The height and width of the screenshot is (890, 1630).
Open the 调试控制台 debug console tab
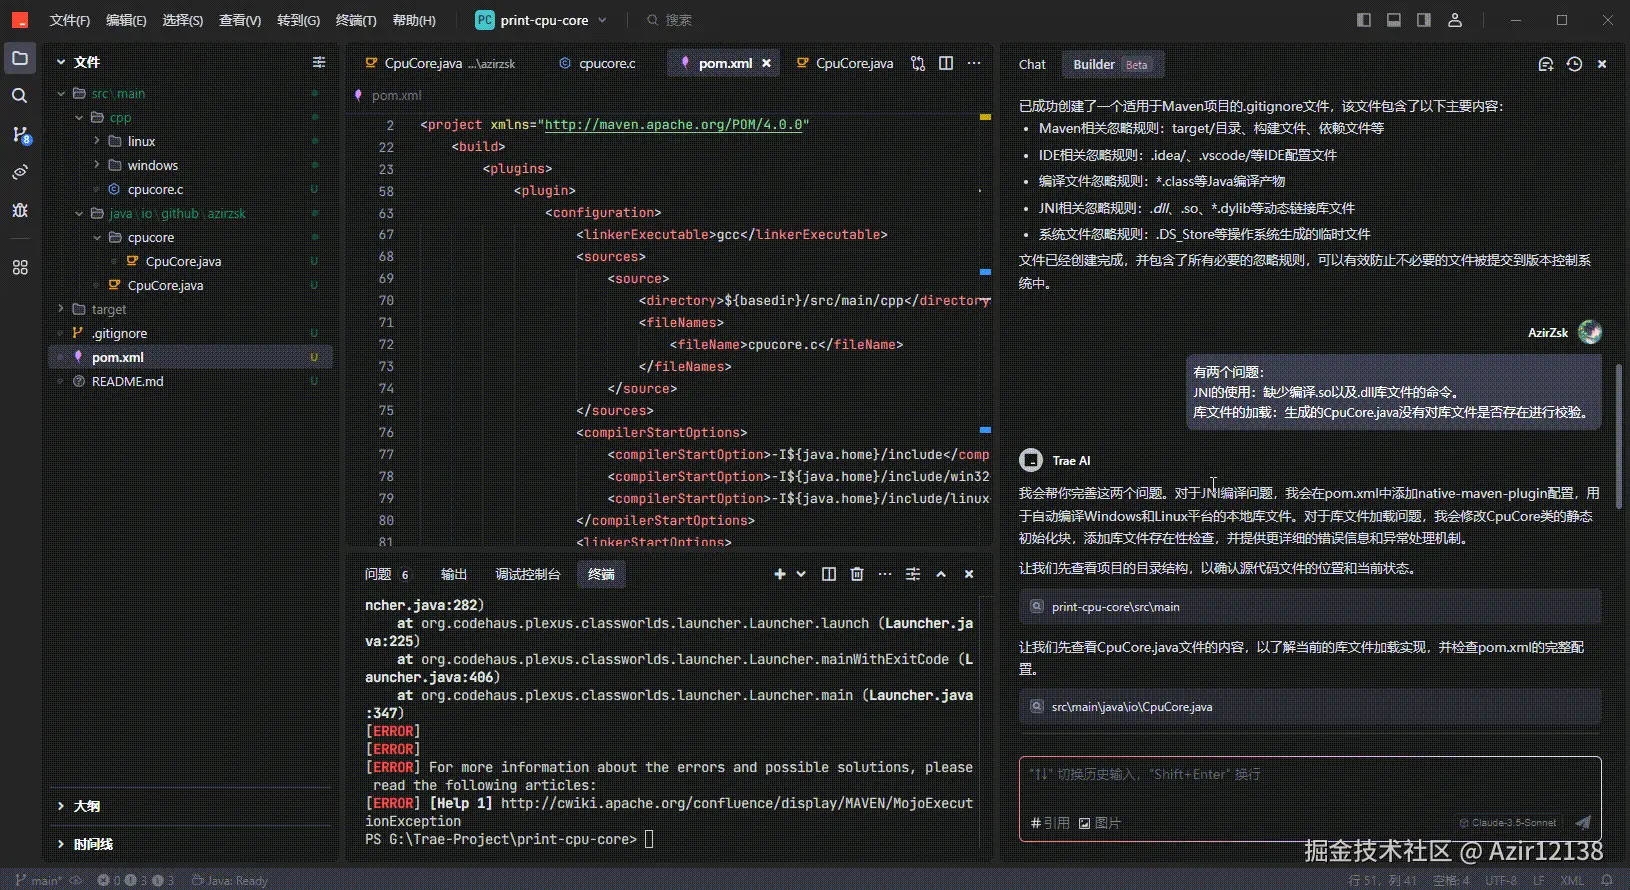(528, 574)
